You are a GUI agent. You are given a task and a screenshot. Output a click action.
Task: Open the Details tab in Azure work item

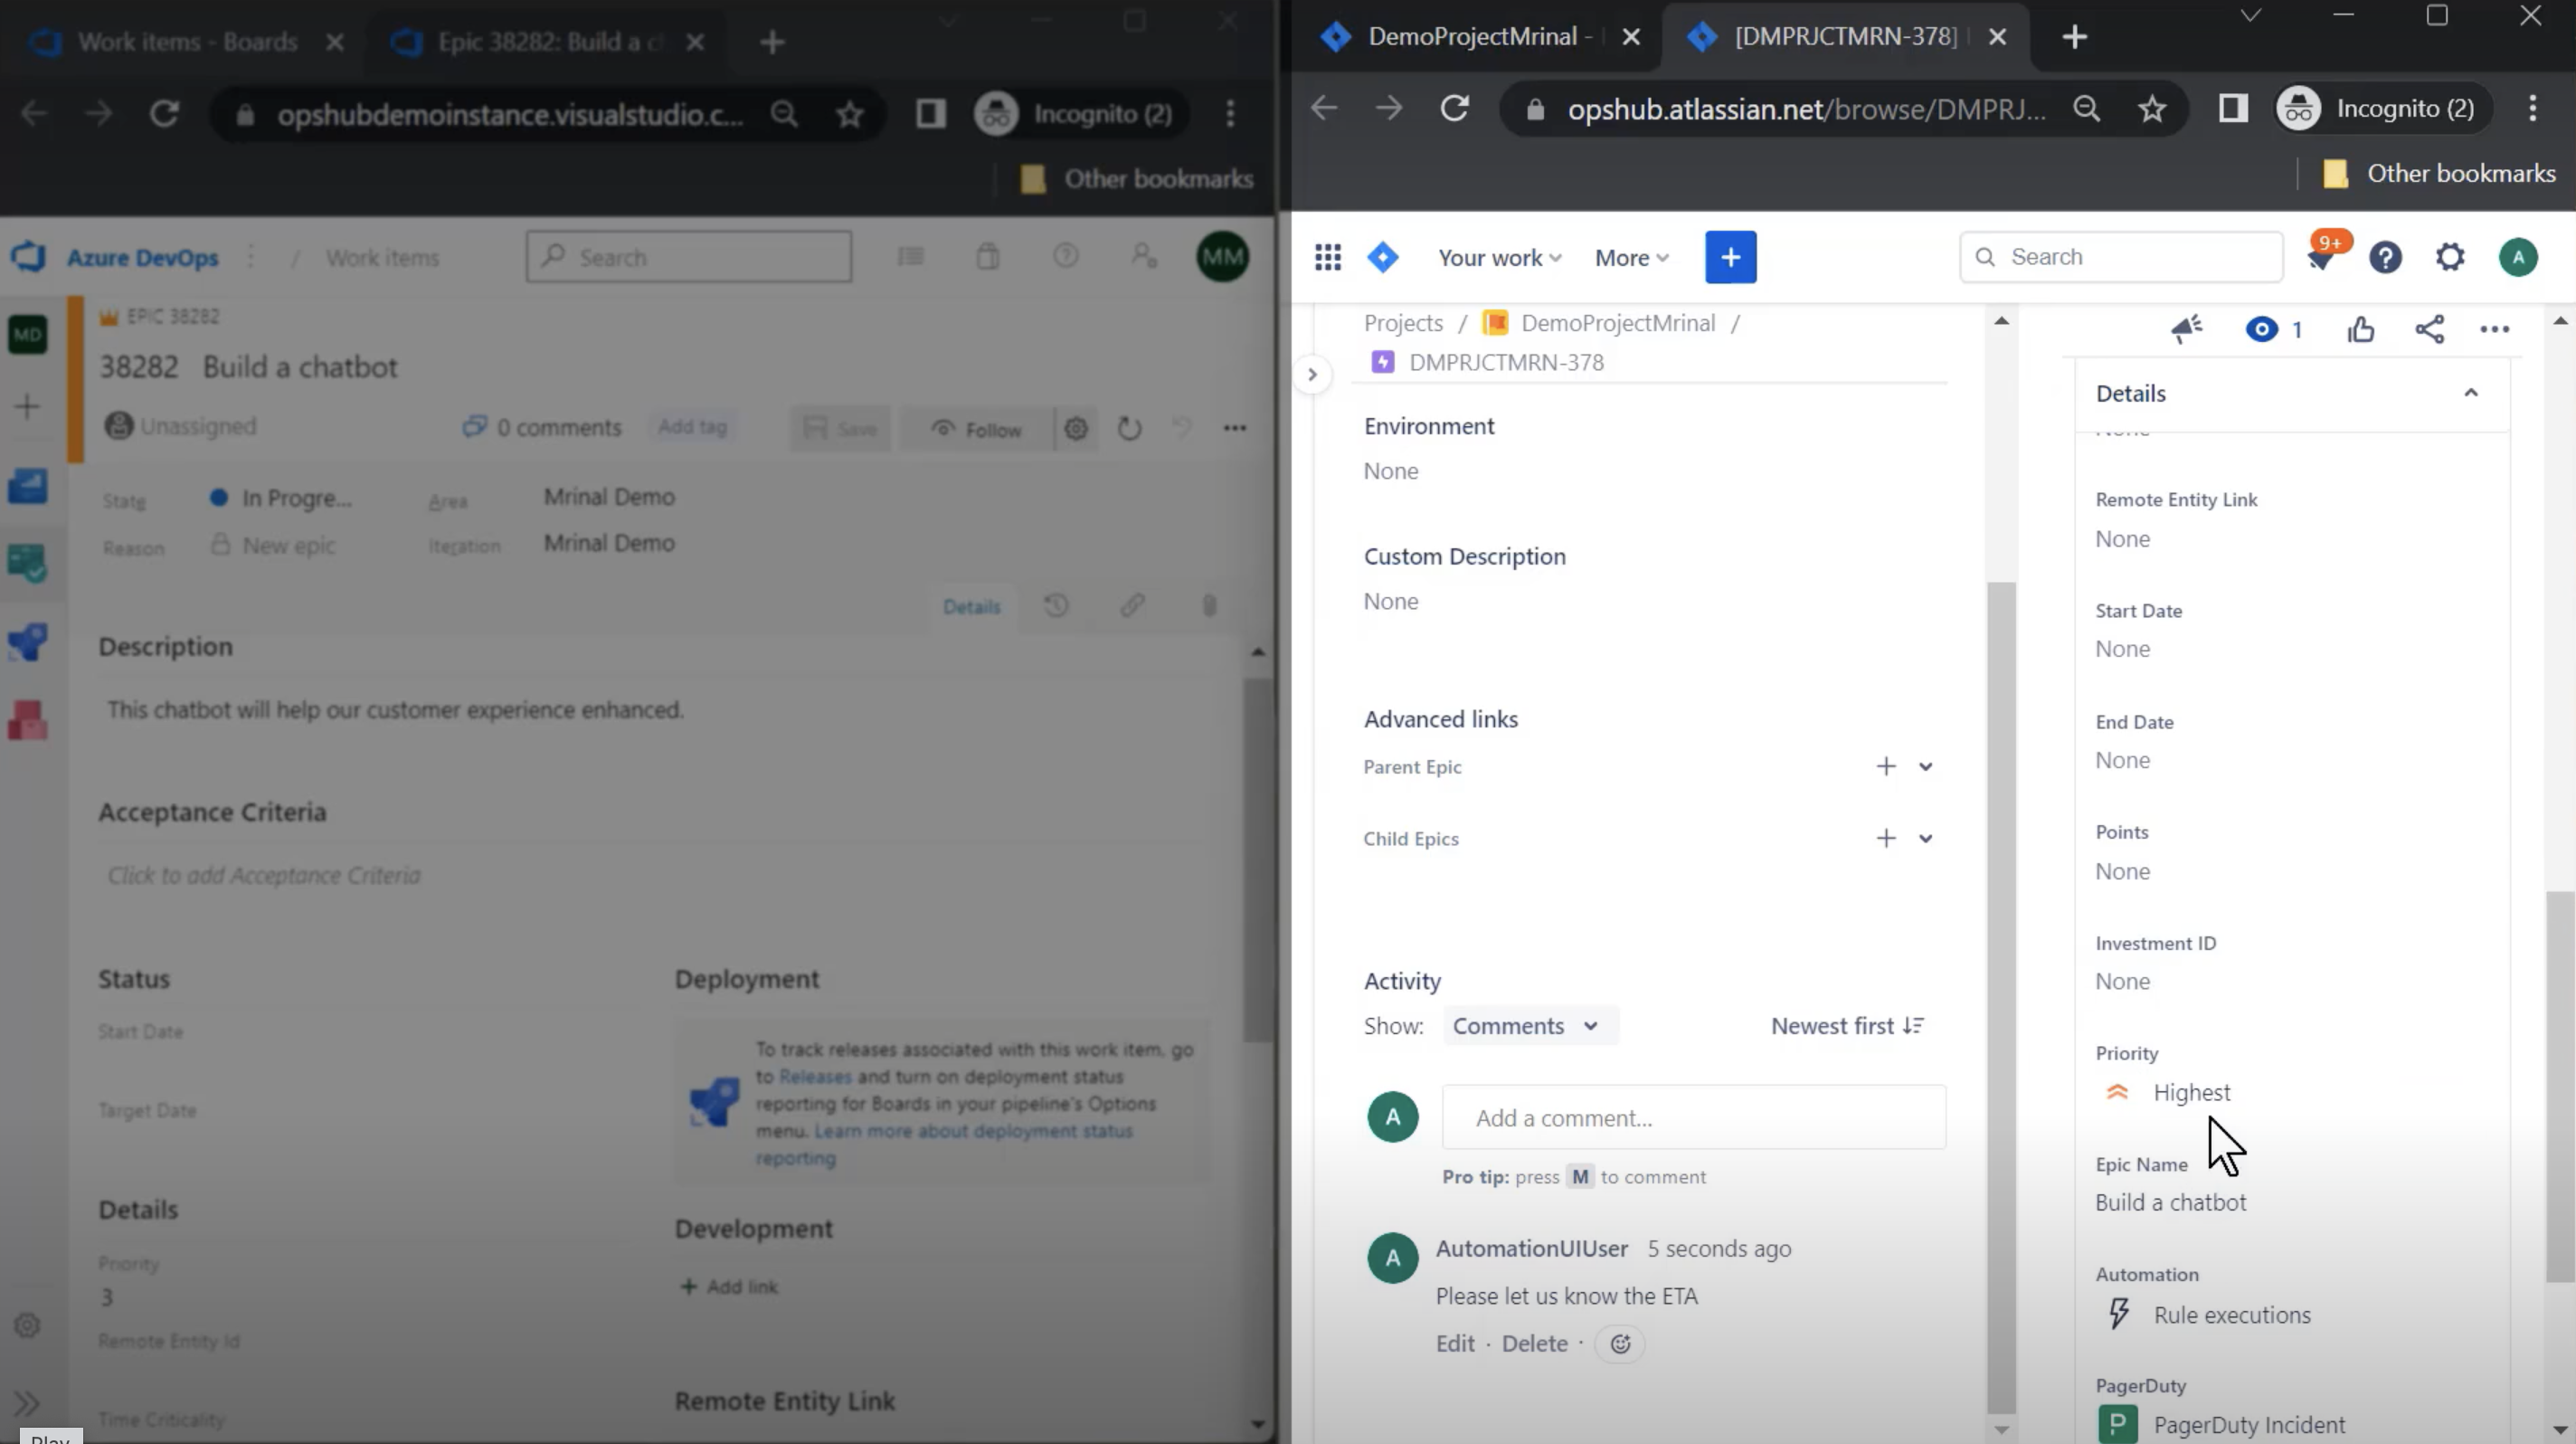(x=971, y=607)
